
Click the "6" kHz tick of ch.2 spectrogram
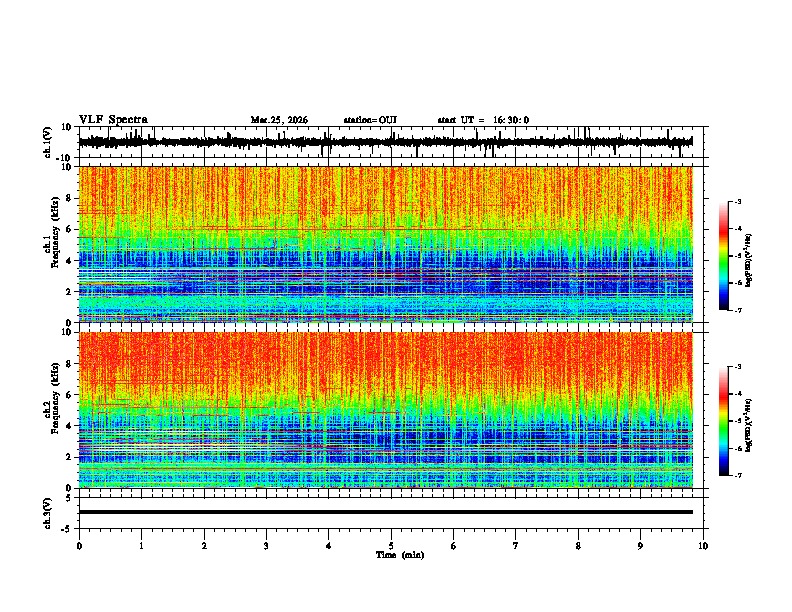70,395
